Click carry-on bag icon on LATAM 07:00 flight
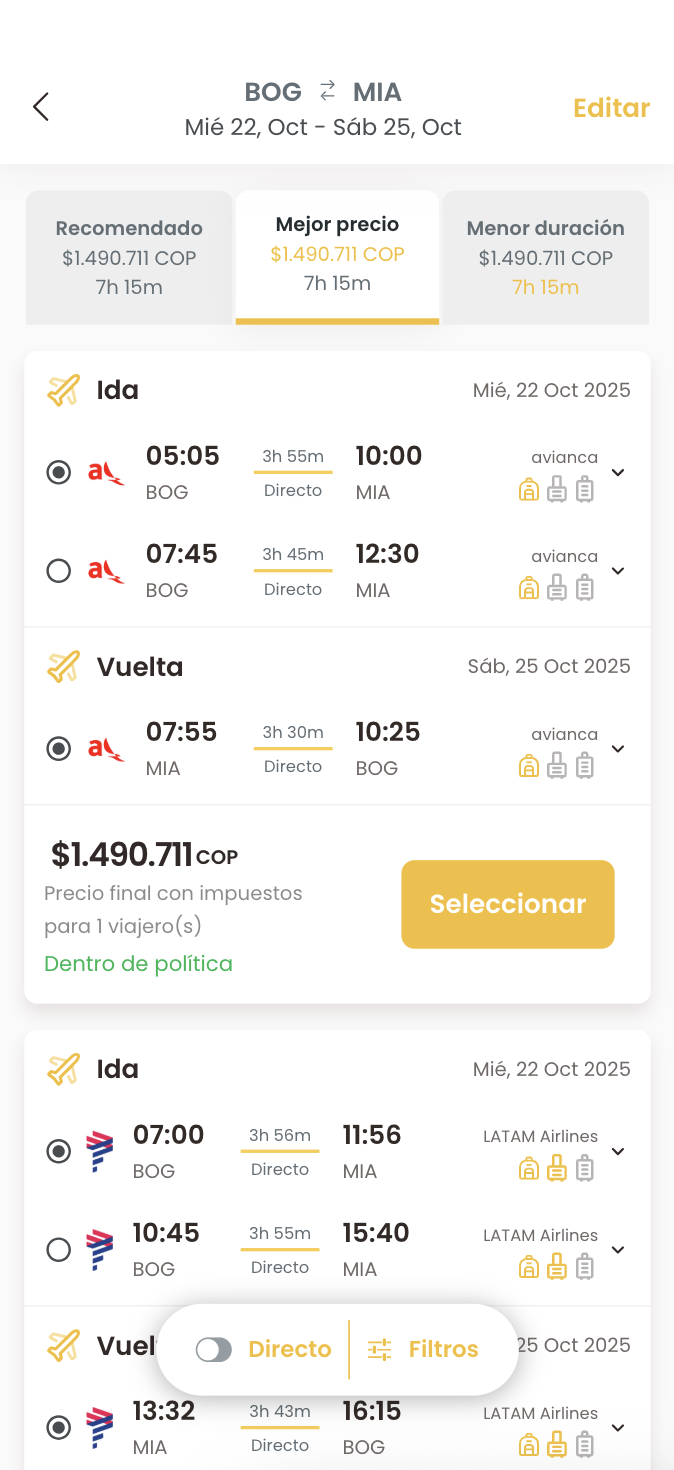674x1470 pixels. pyautogui.click(x=557, y=1168)
